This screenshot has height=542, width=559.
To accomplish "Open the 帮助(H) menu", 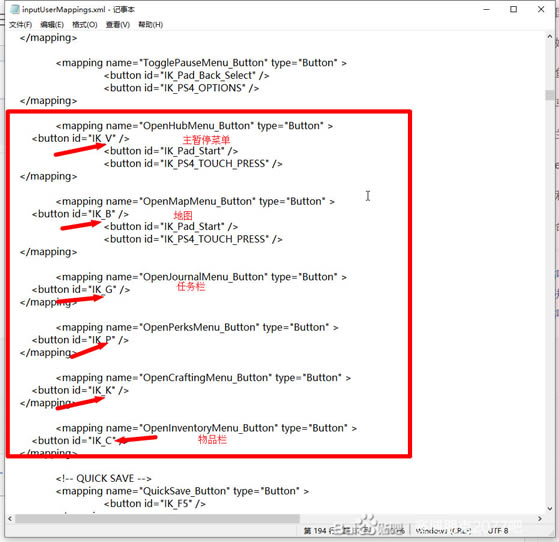I will 150,25.
